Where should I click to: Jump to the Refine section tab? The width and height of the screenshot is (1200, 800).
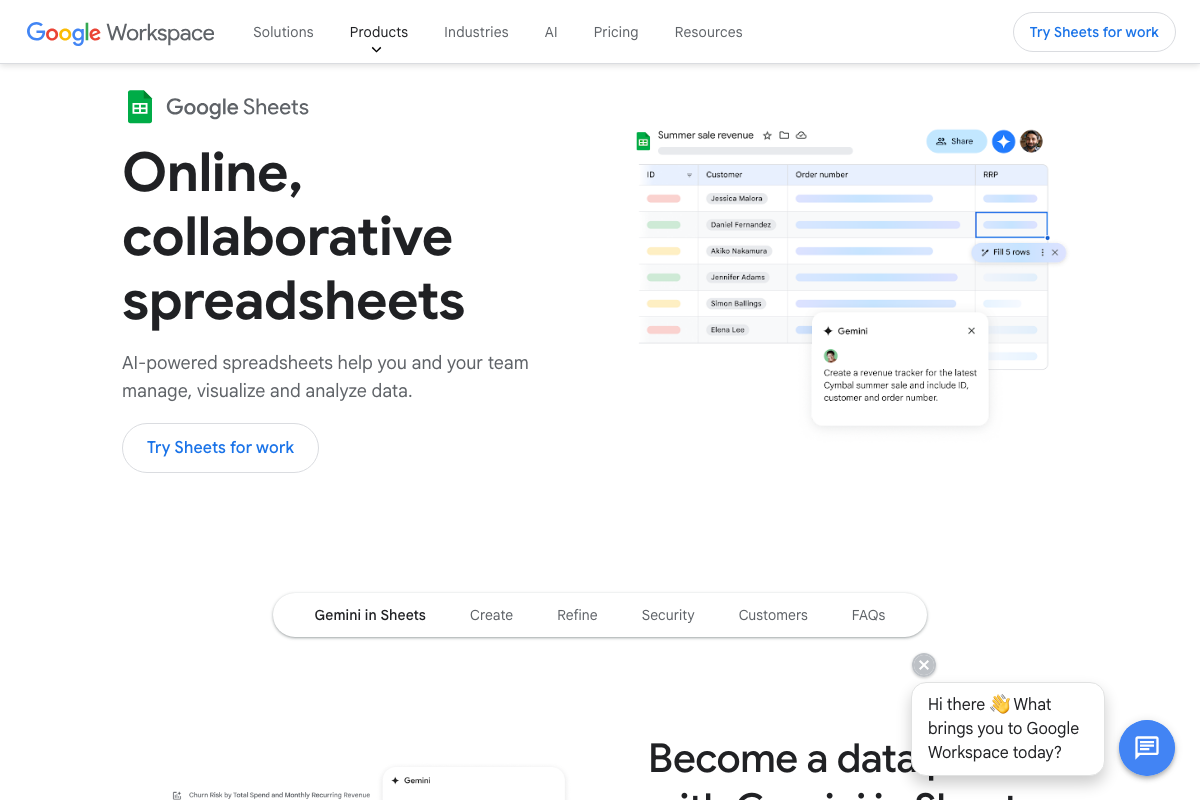coord(577,615)
